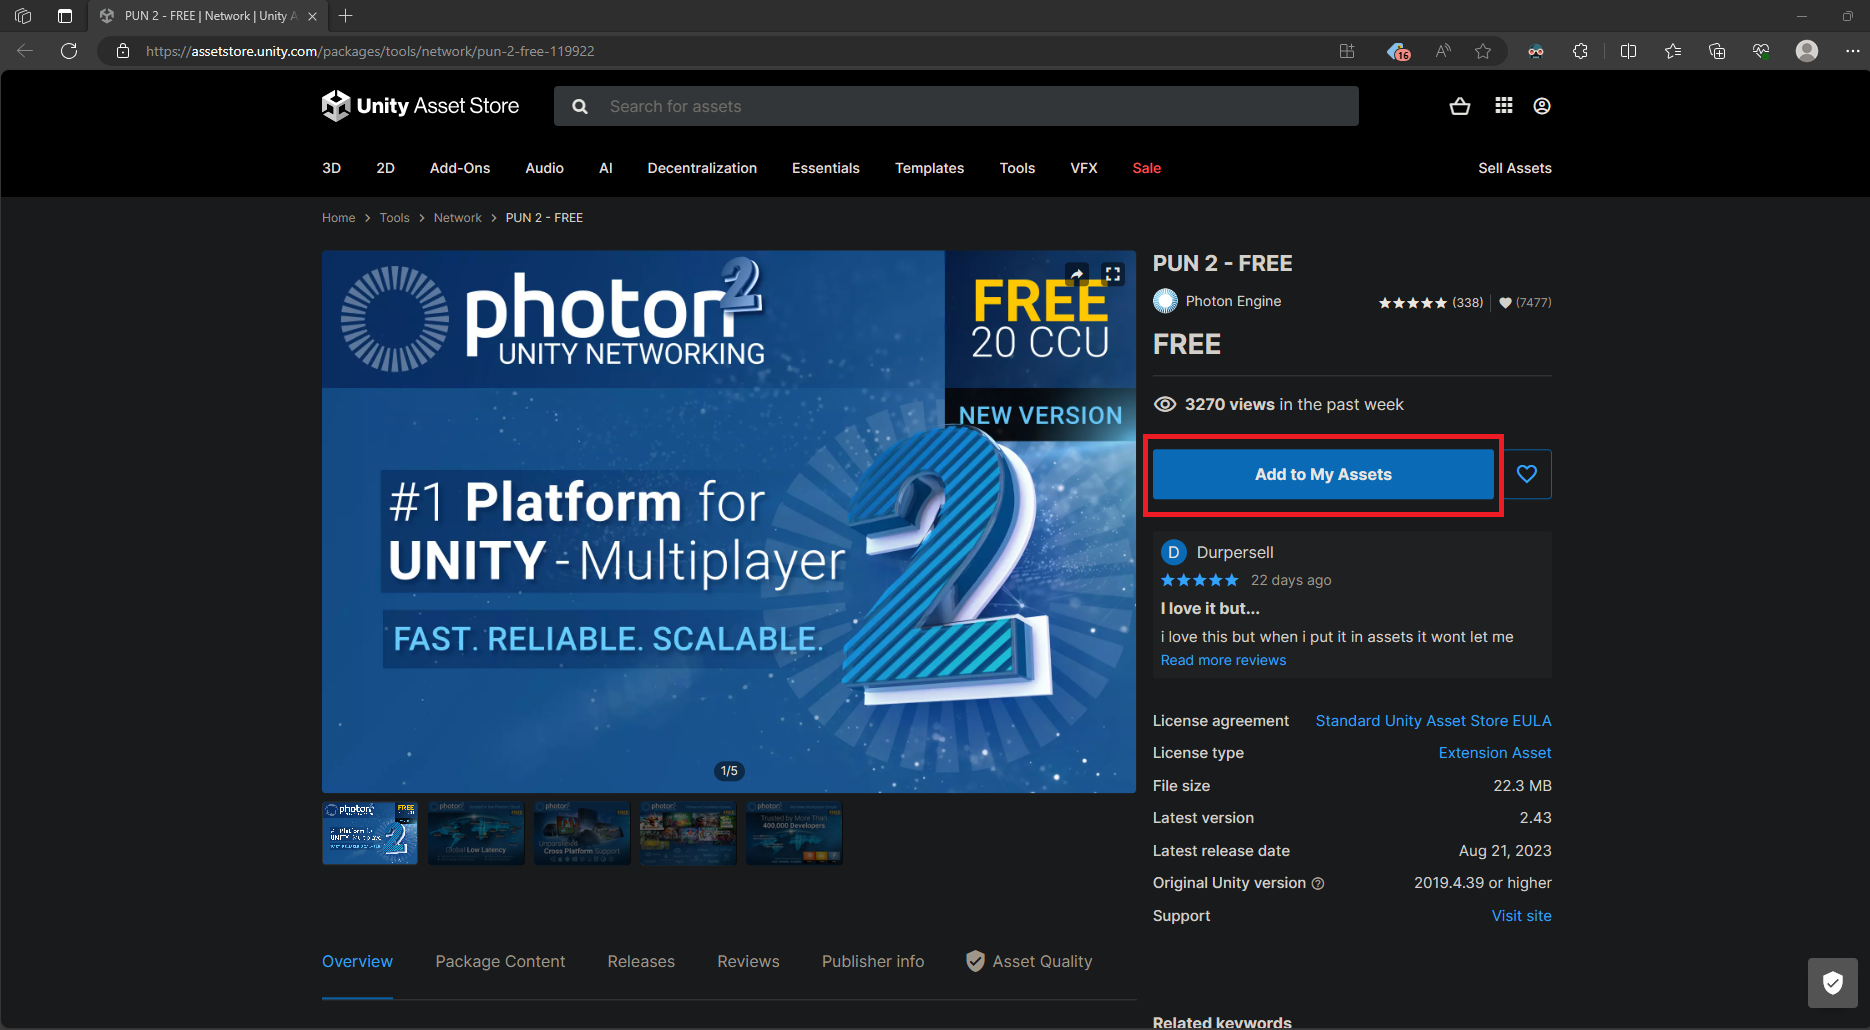Open the Tools navigation menu
Image resolution: width=1870 pixels, height=1030 pixels.
pos(1017,168)
